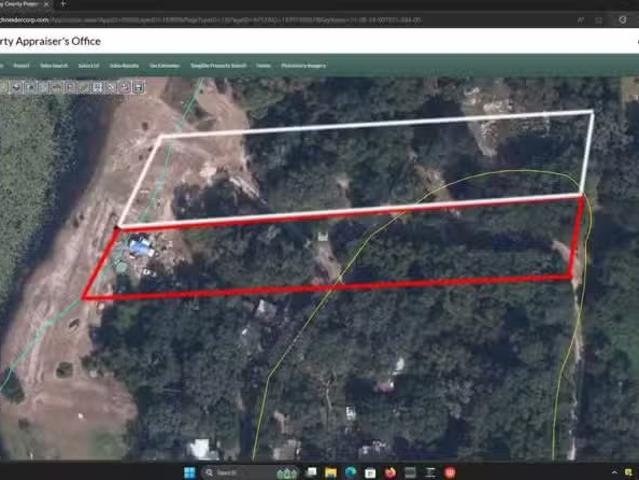Open Microsoft Edge from the taskbar
Viewport: 639px width, 480px height.
coord(350,472)
